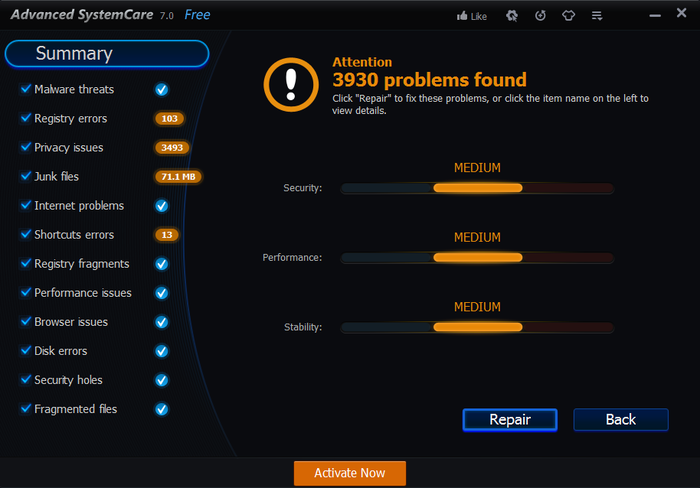Click Disk errors blue status checkmark
Image resolution: width=700 pixels, height=488 pixels.
tap(162, 351)
